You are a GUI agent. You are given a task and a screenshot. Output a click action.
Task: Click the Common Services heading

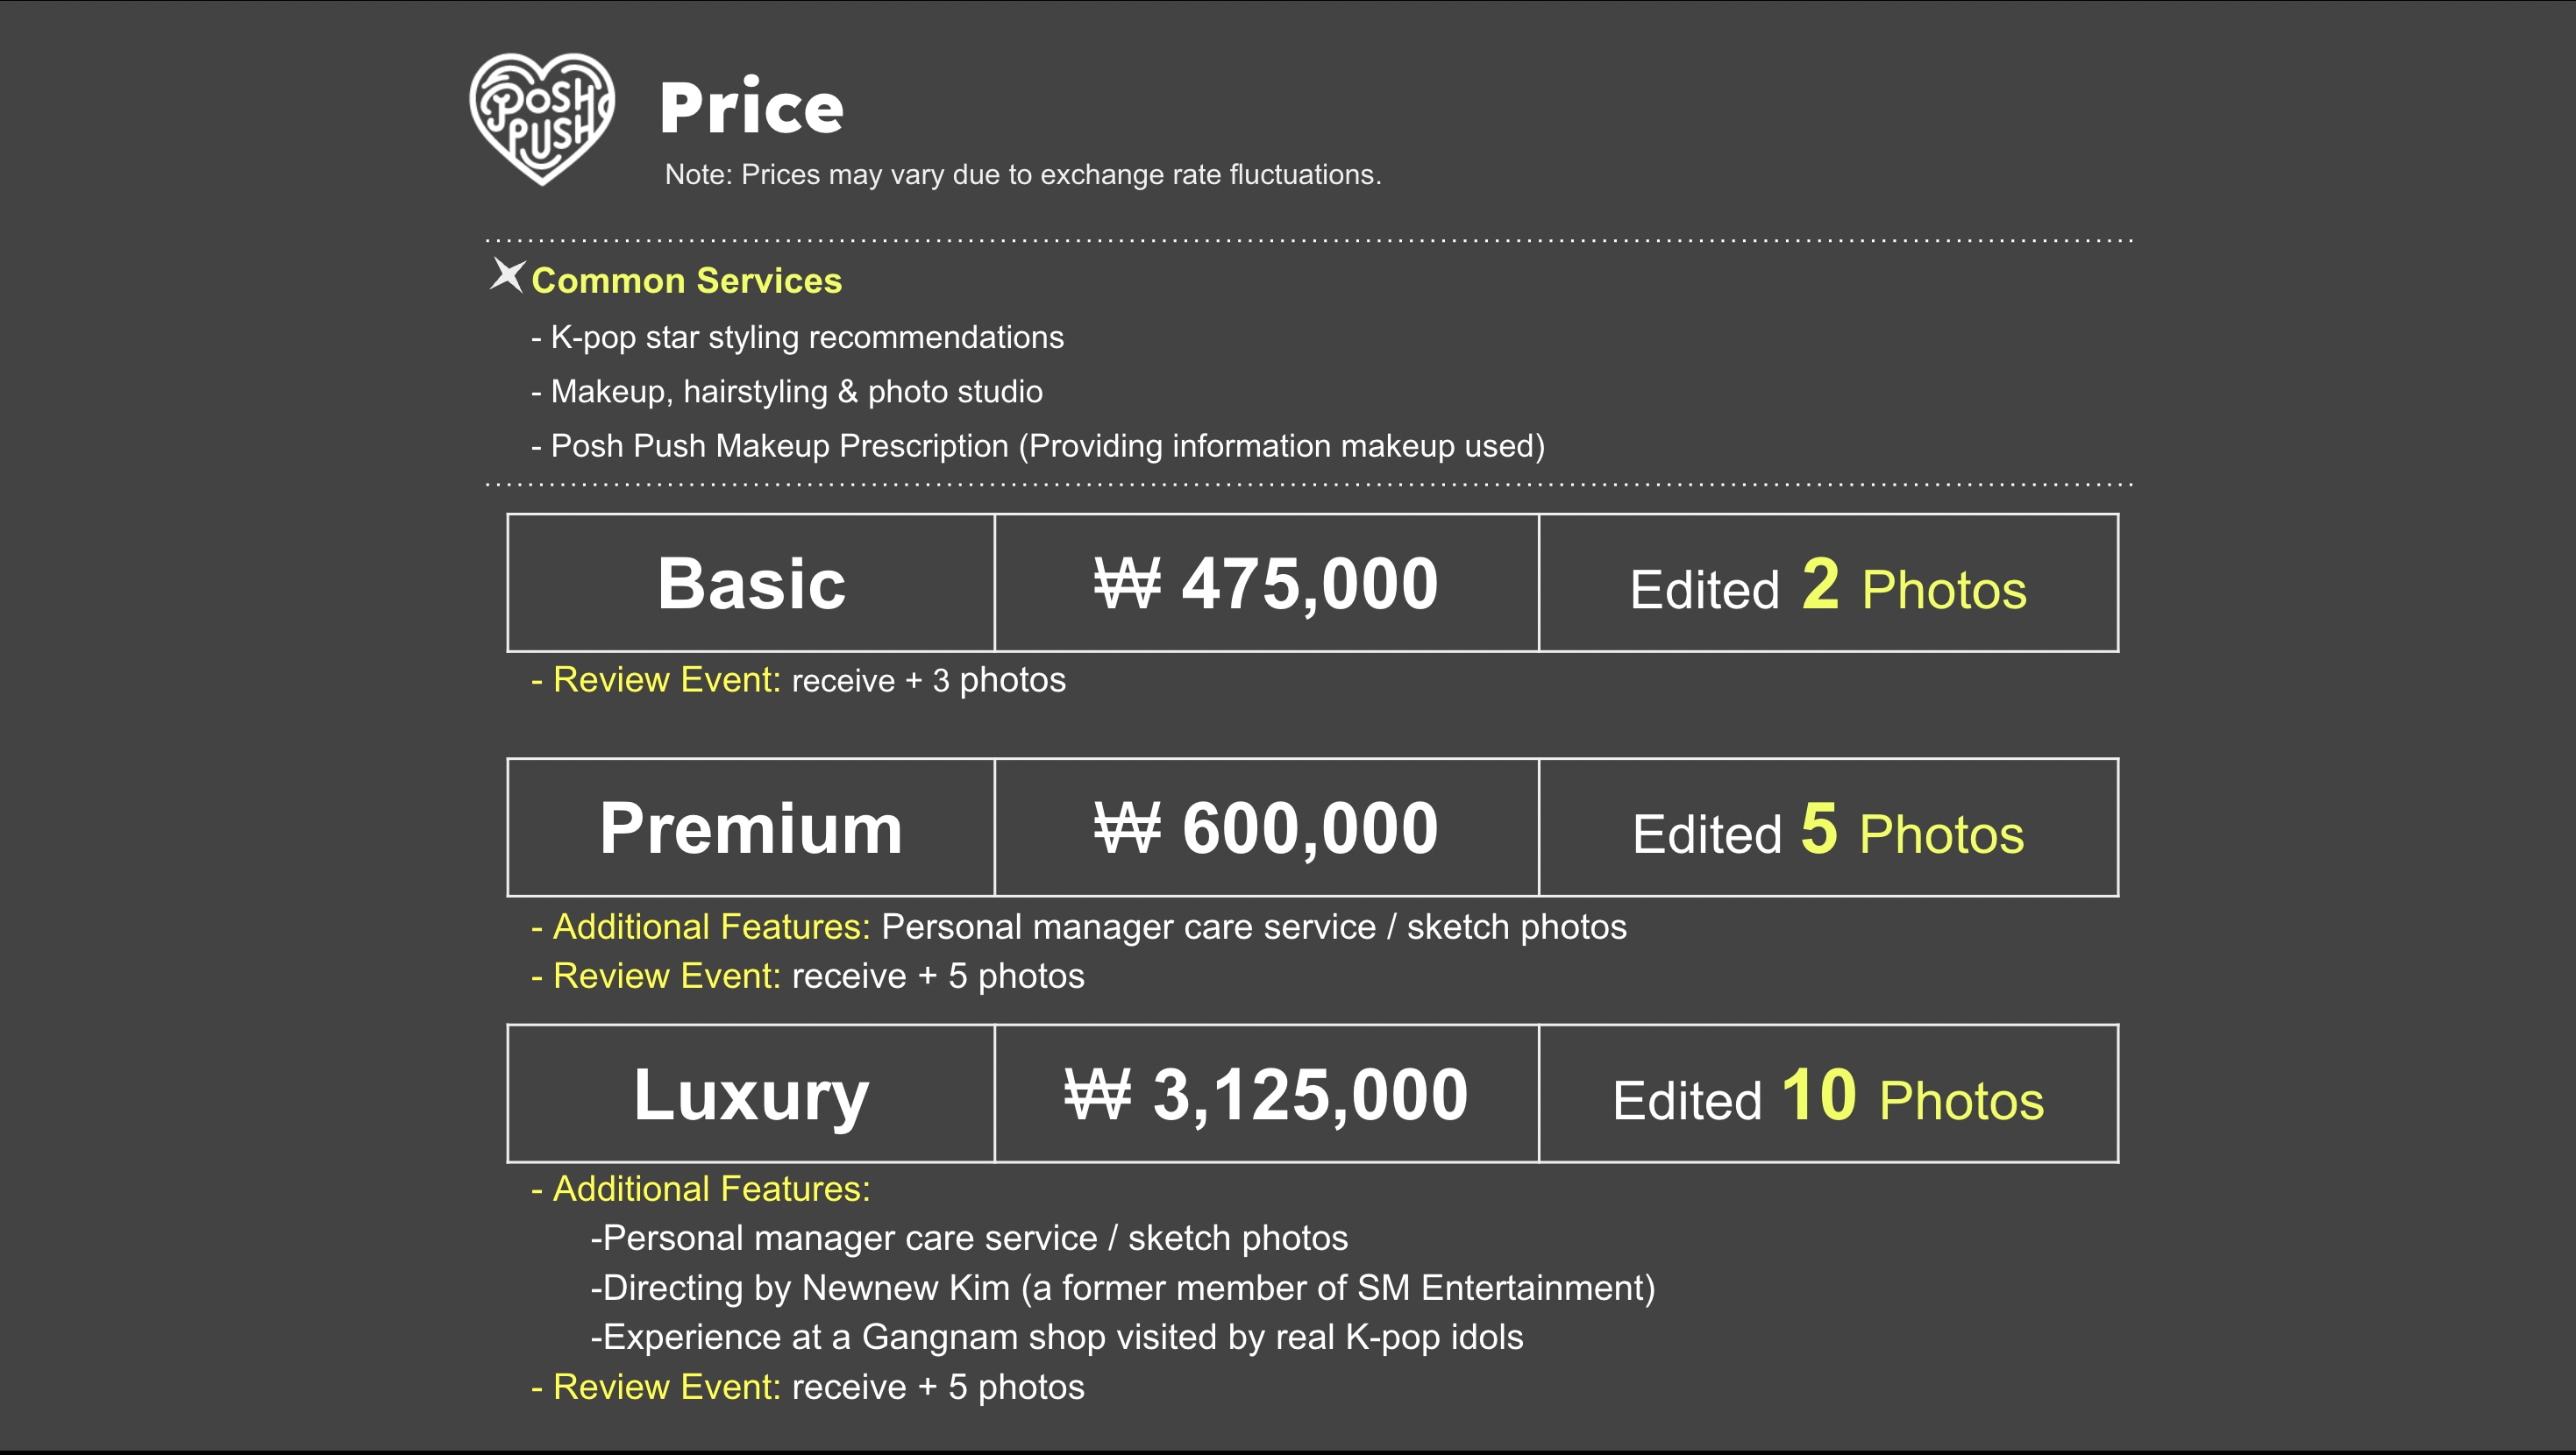click(x=686, y=281)
